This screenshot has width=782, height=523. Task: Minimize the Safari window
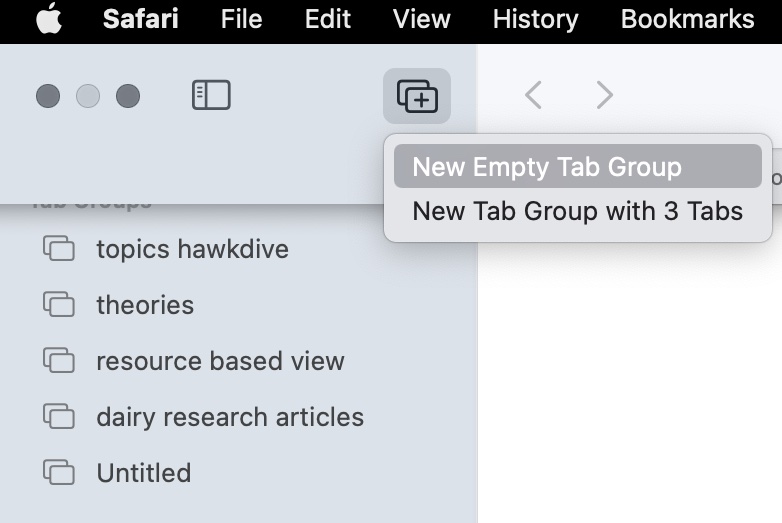88,96
